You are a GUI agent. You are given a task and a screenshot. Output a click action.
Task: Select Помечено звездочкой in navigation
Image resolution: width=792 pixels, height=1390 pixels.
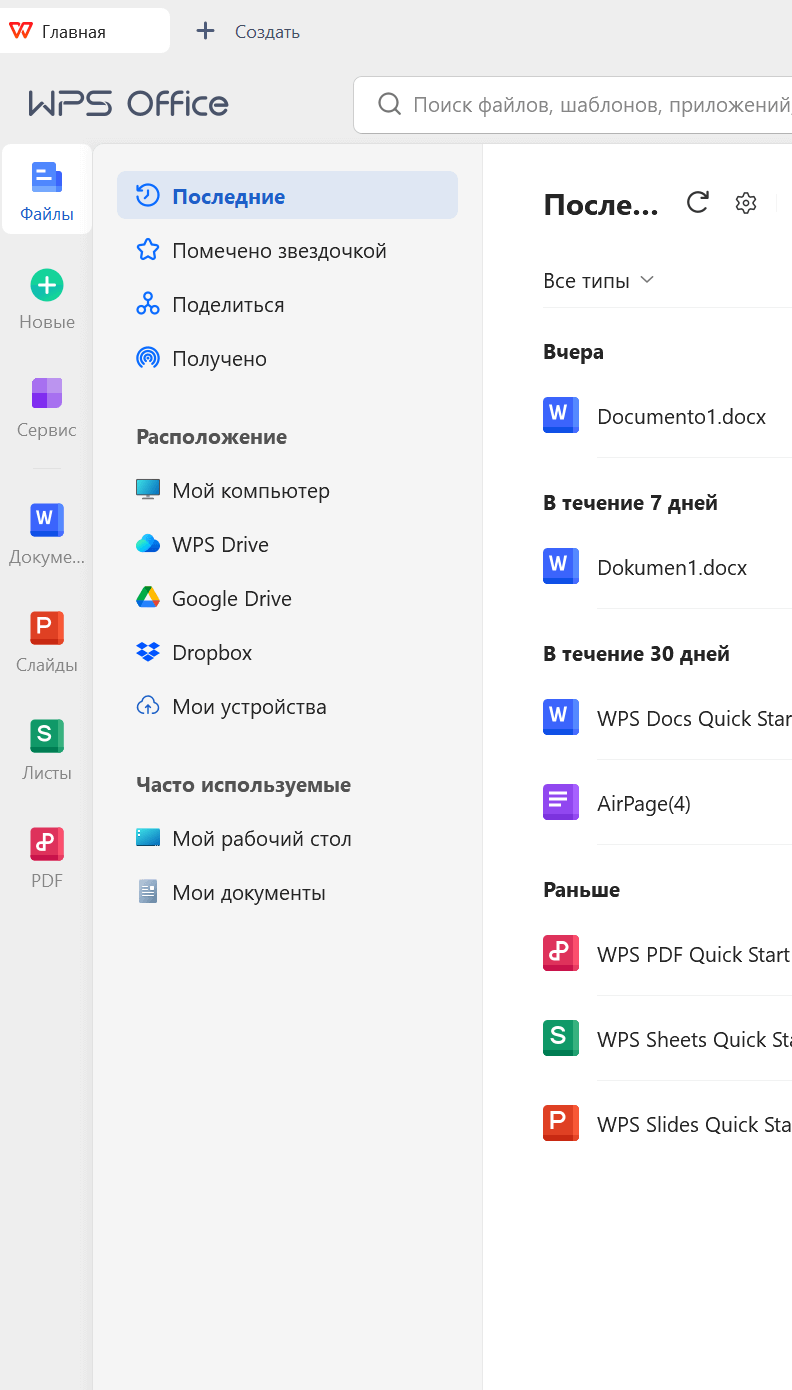287,250
